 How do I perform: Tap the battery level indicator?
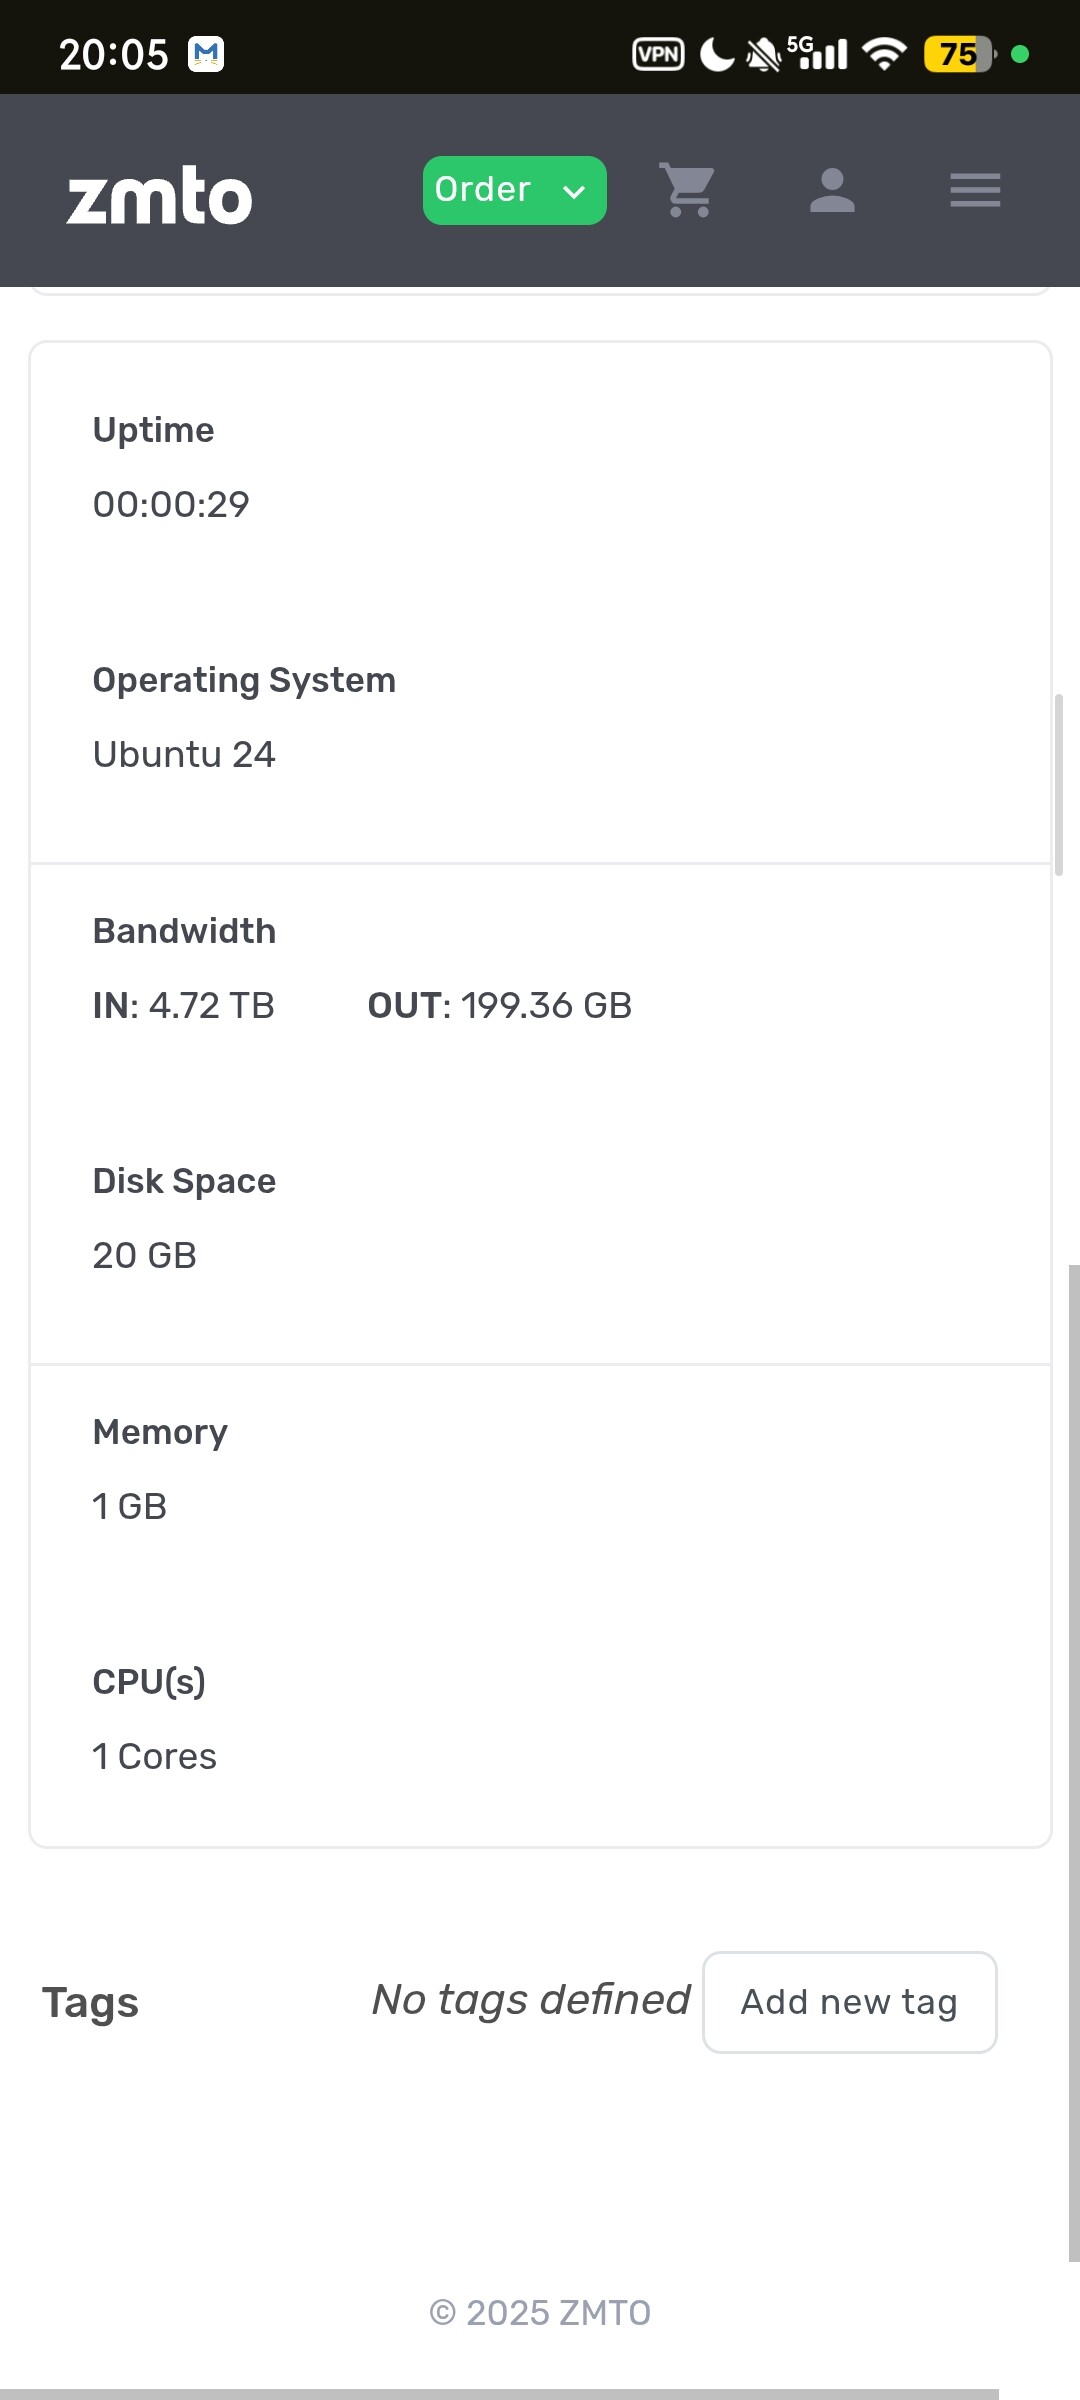click(960, 54)
